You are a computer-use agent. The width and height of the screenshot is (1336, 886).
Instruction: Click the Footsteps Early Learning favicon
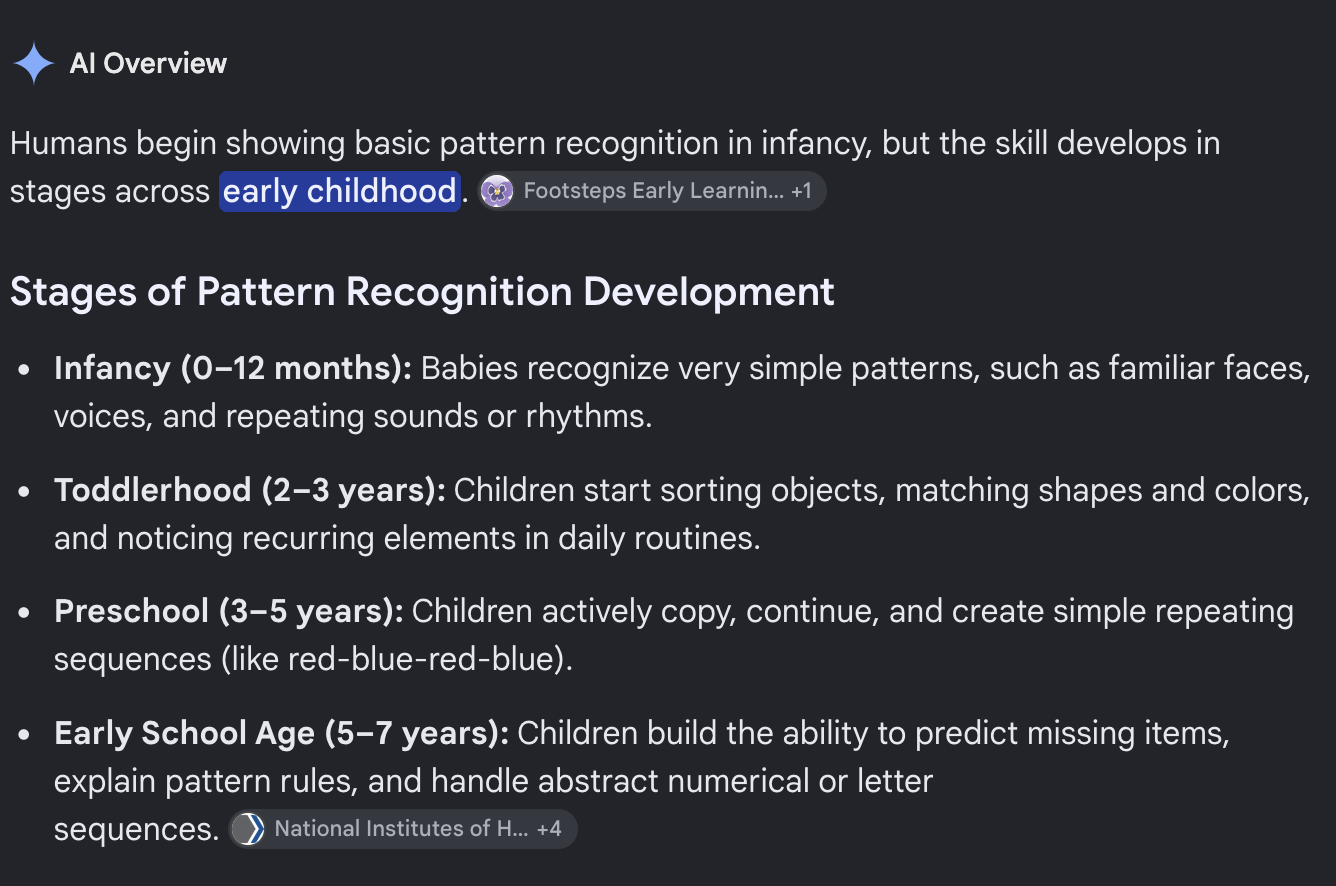(497, 191)
